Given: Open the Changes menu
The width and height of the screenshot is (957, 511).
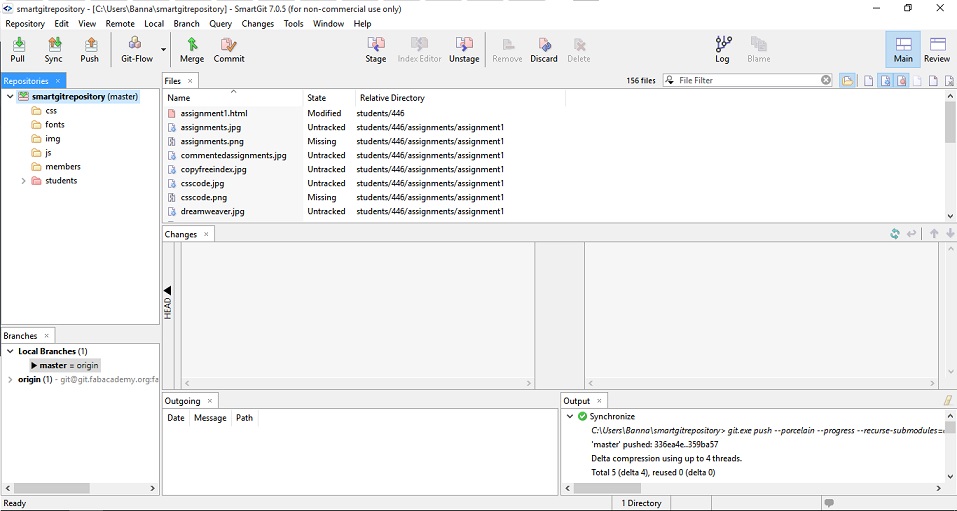Looking at the screenshot, I should (258, 24).
